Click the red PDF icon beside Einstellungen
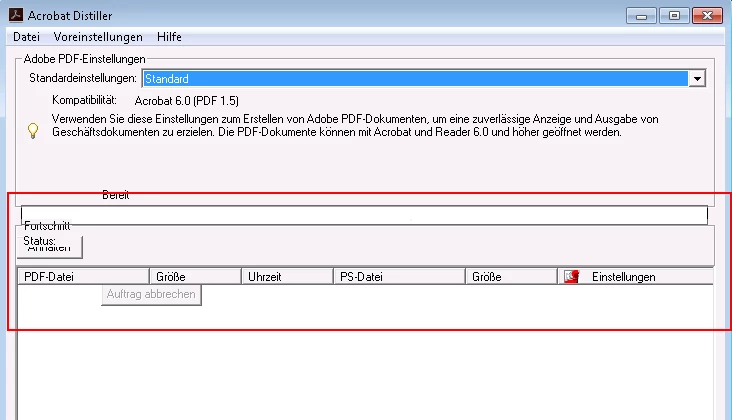 (571, 276)
